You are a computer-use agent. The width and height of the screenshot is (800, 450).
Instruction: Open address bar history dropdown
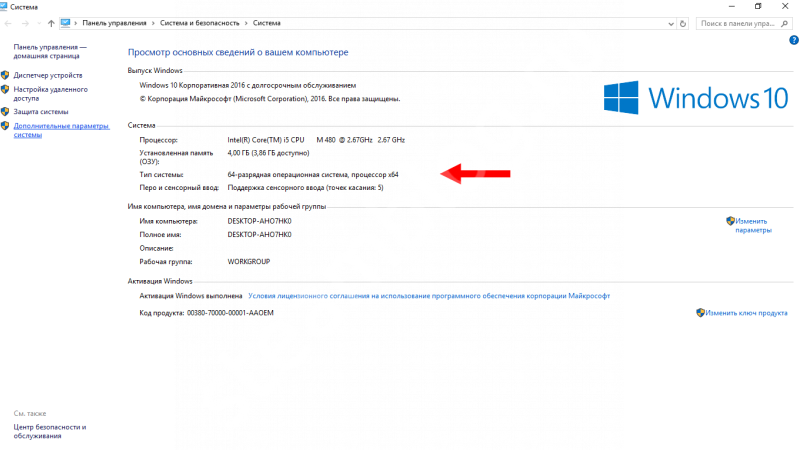[x=671, y=23]
